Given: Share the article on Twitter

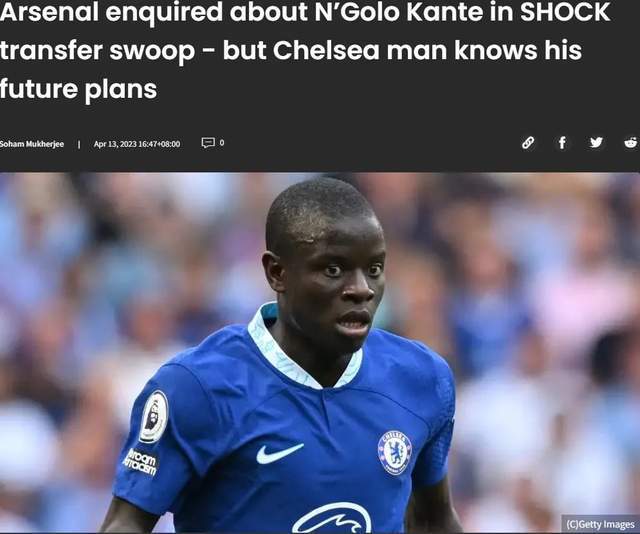Looking at the screenshot, I should (596, 142).
